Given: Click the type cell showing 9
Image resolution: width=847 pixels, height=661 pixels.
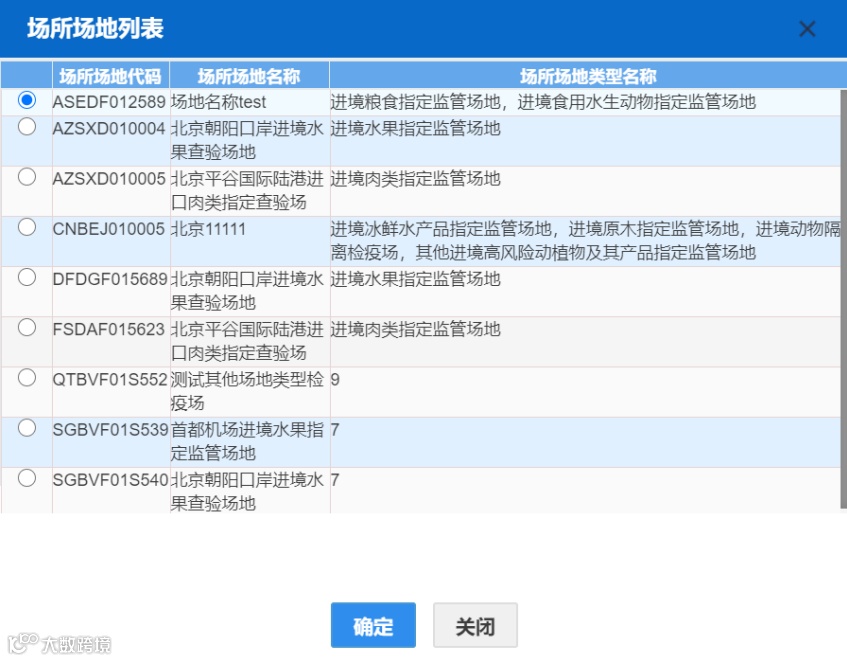Looking at the screenshot, I should 585,392.
